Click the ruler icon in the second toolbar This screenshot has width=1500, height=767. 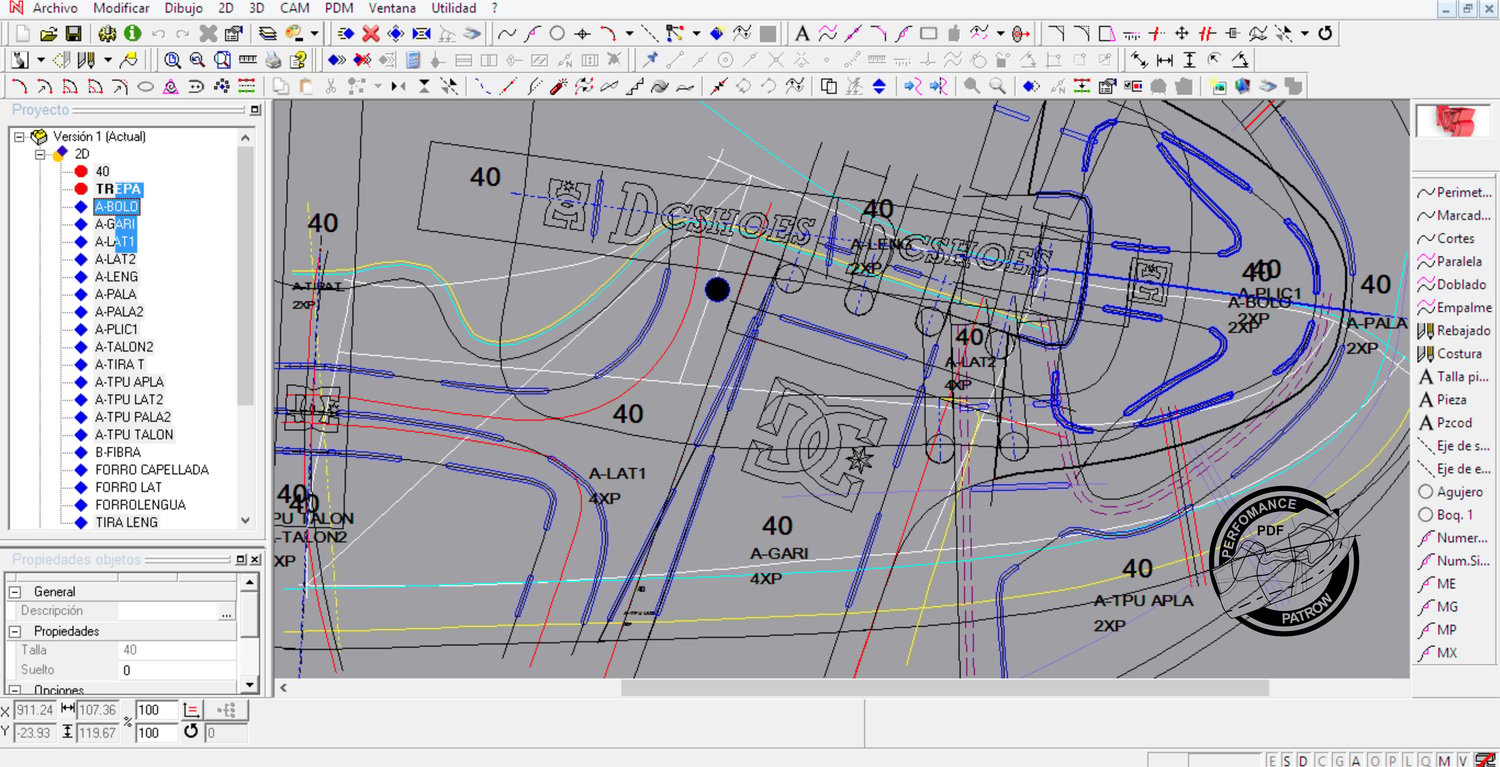click(x=247, y=60)
